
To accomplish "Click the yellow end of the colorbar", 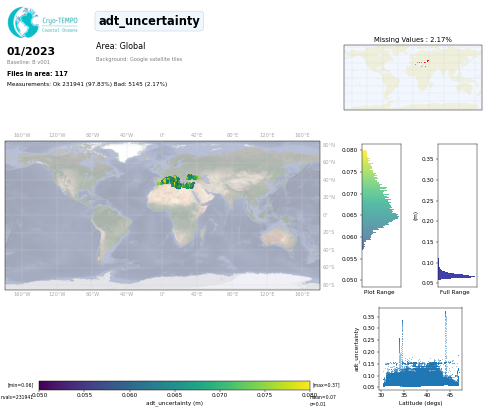I will click(x=305, y=385).
